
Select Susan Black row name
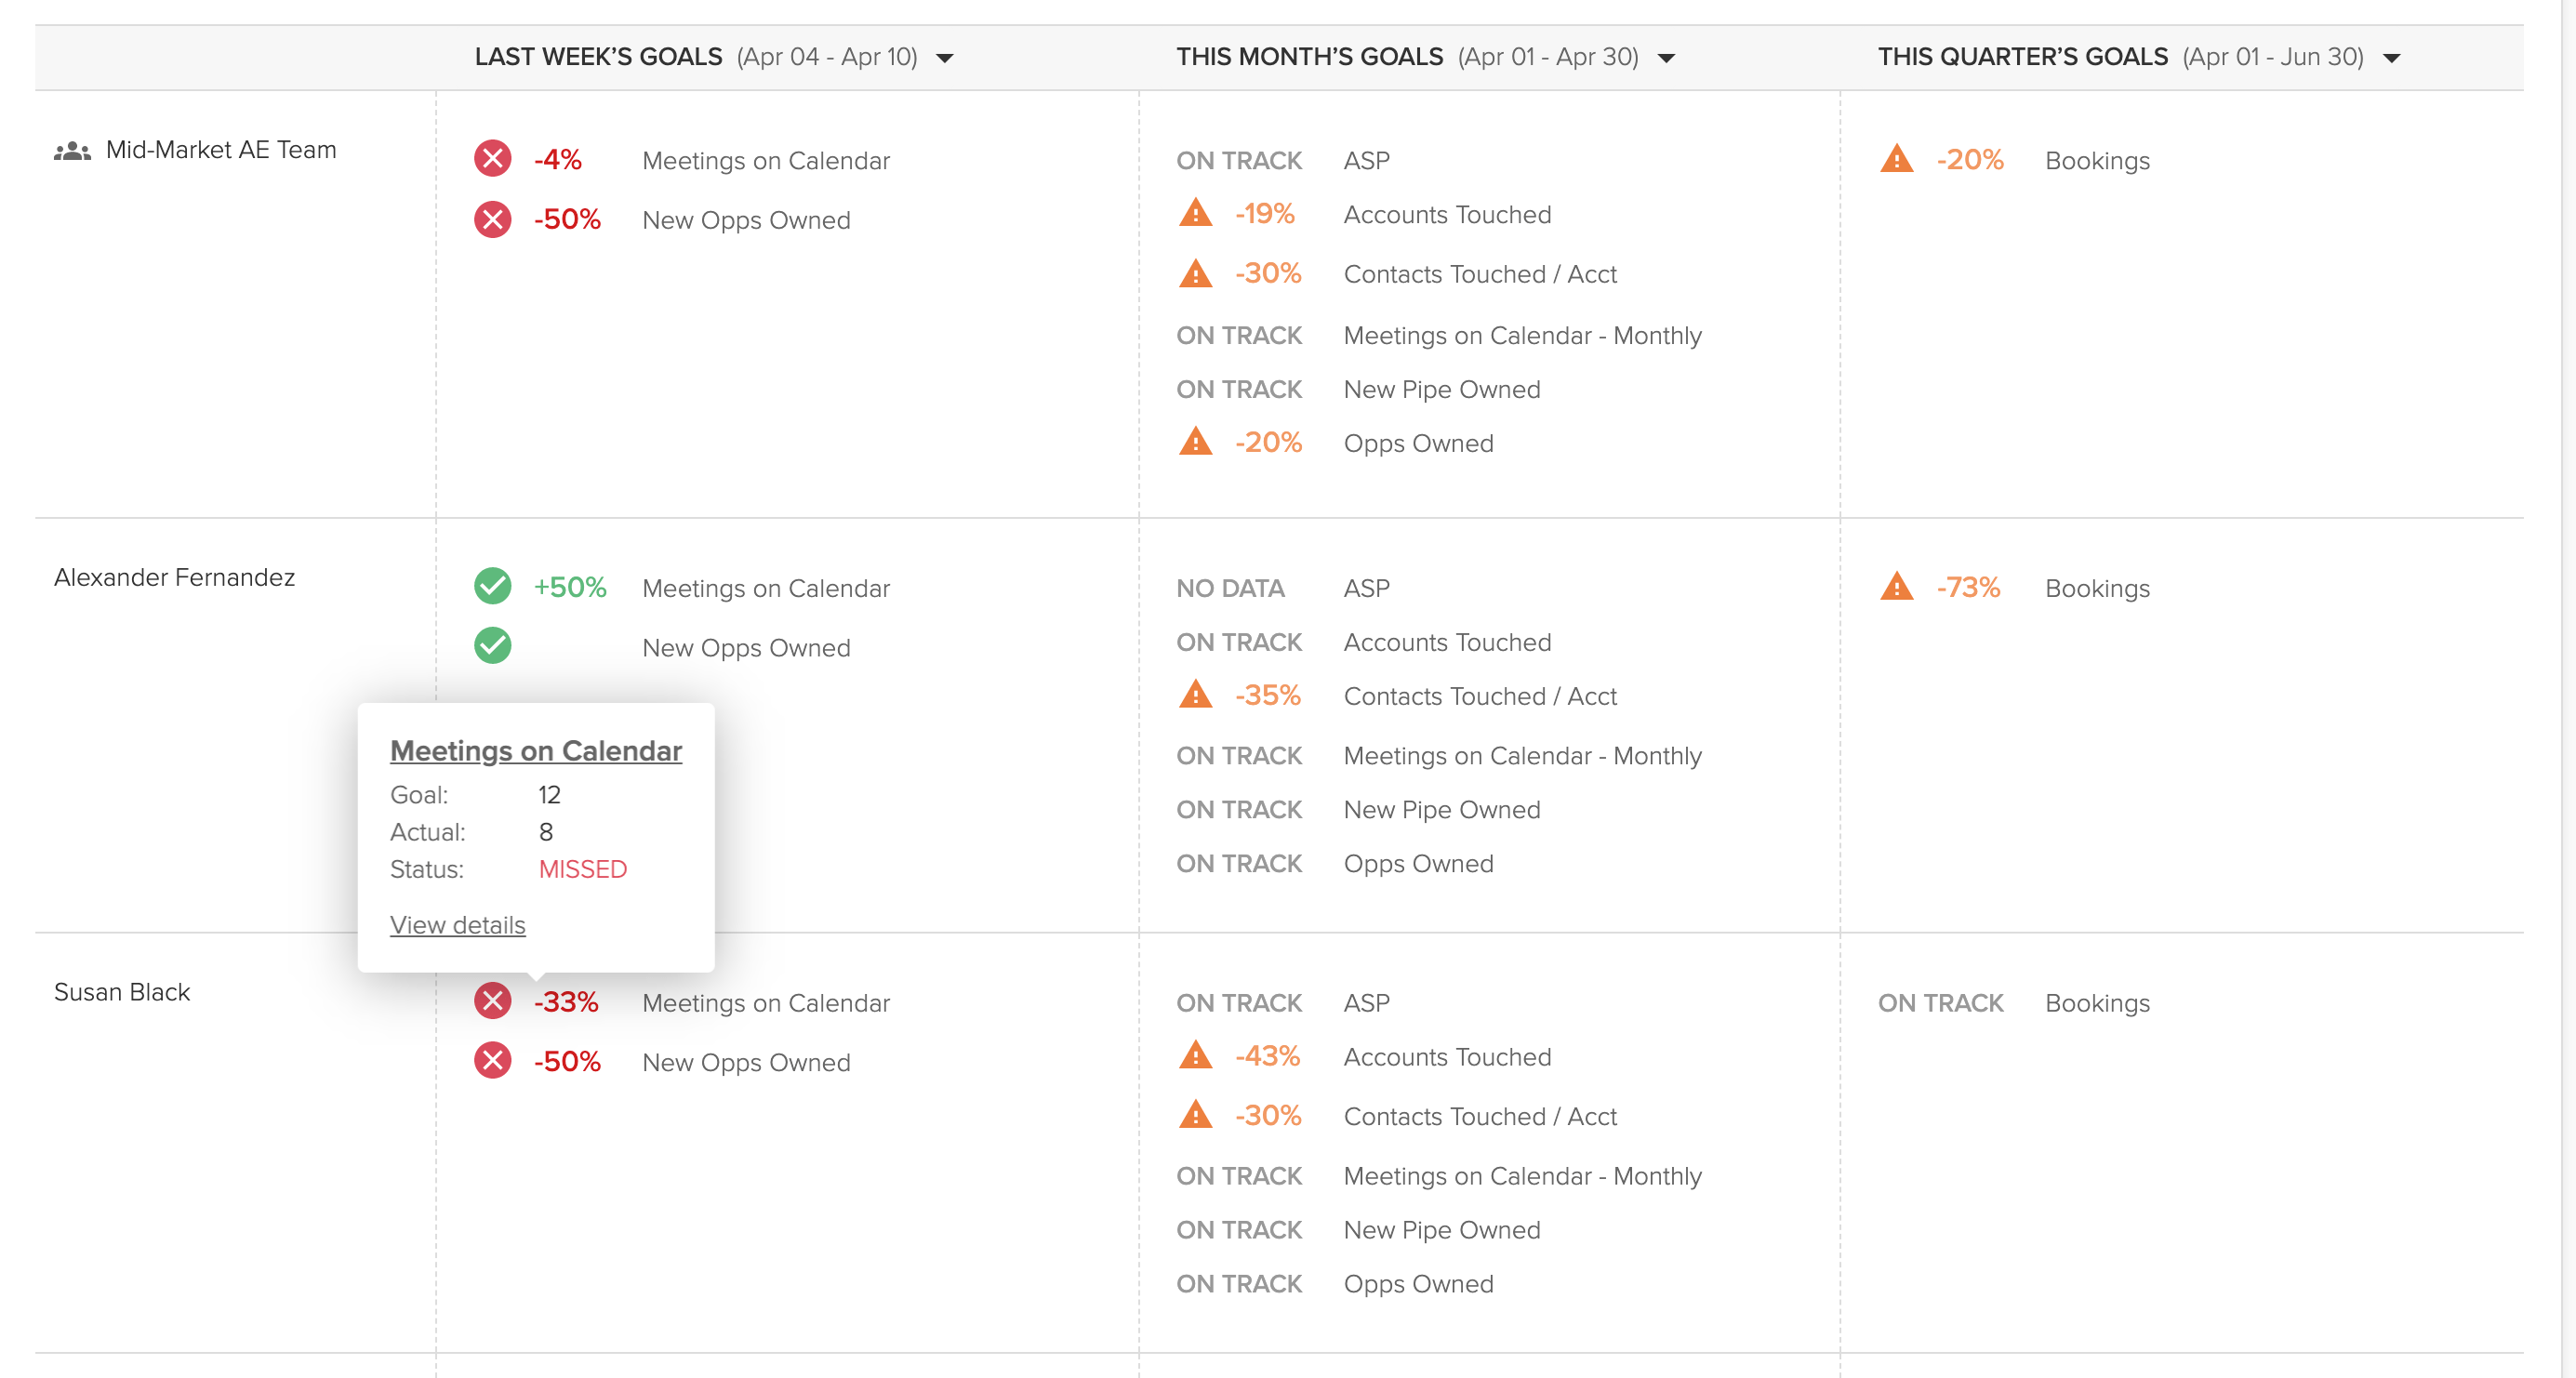click(x=121, y=992)
